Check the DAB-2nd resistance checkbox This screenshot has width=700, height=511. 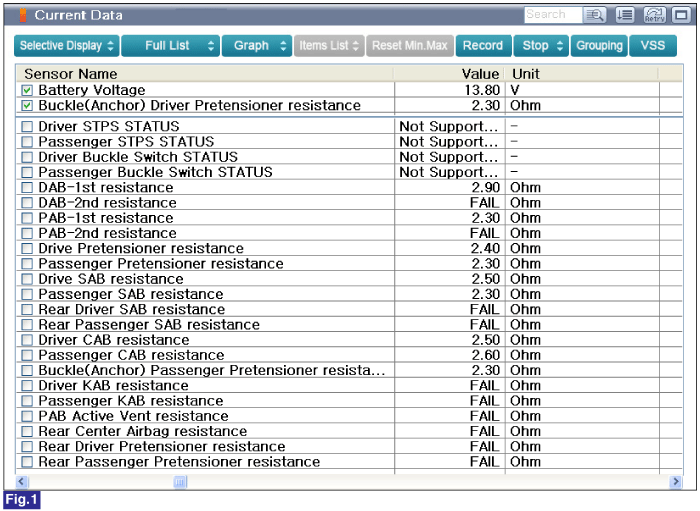point(27,203)
